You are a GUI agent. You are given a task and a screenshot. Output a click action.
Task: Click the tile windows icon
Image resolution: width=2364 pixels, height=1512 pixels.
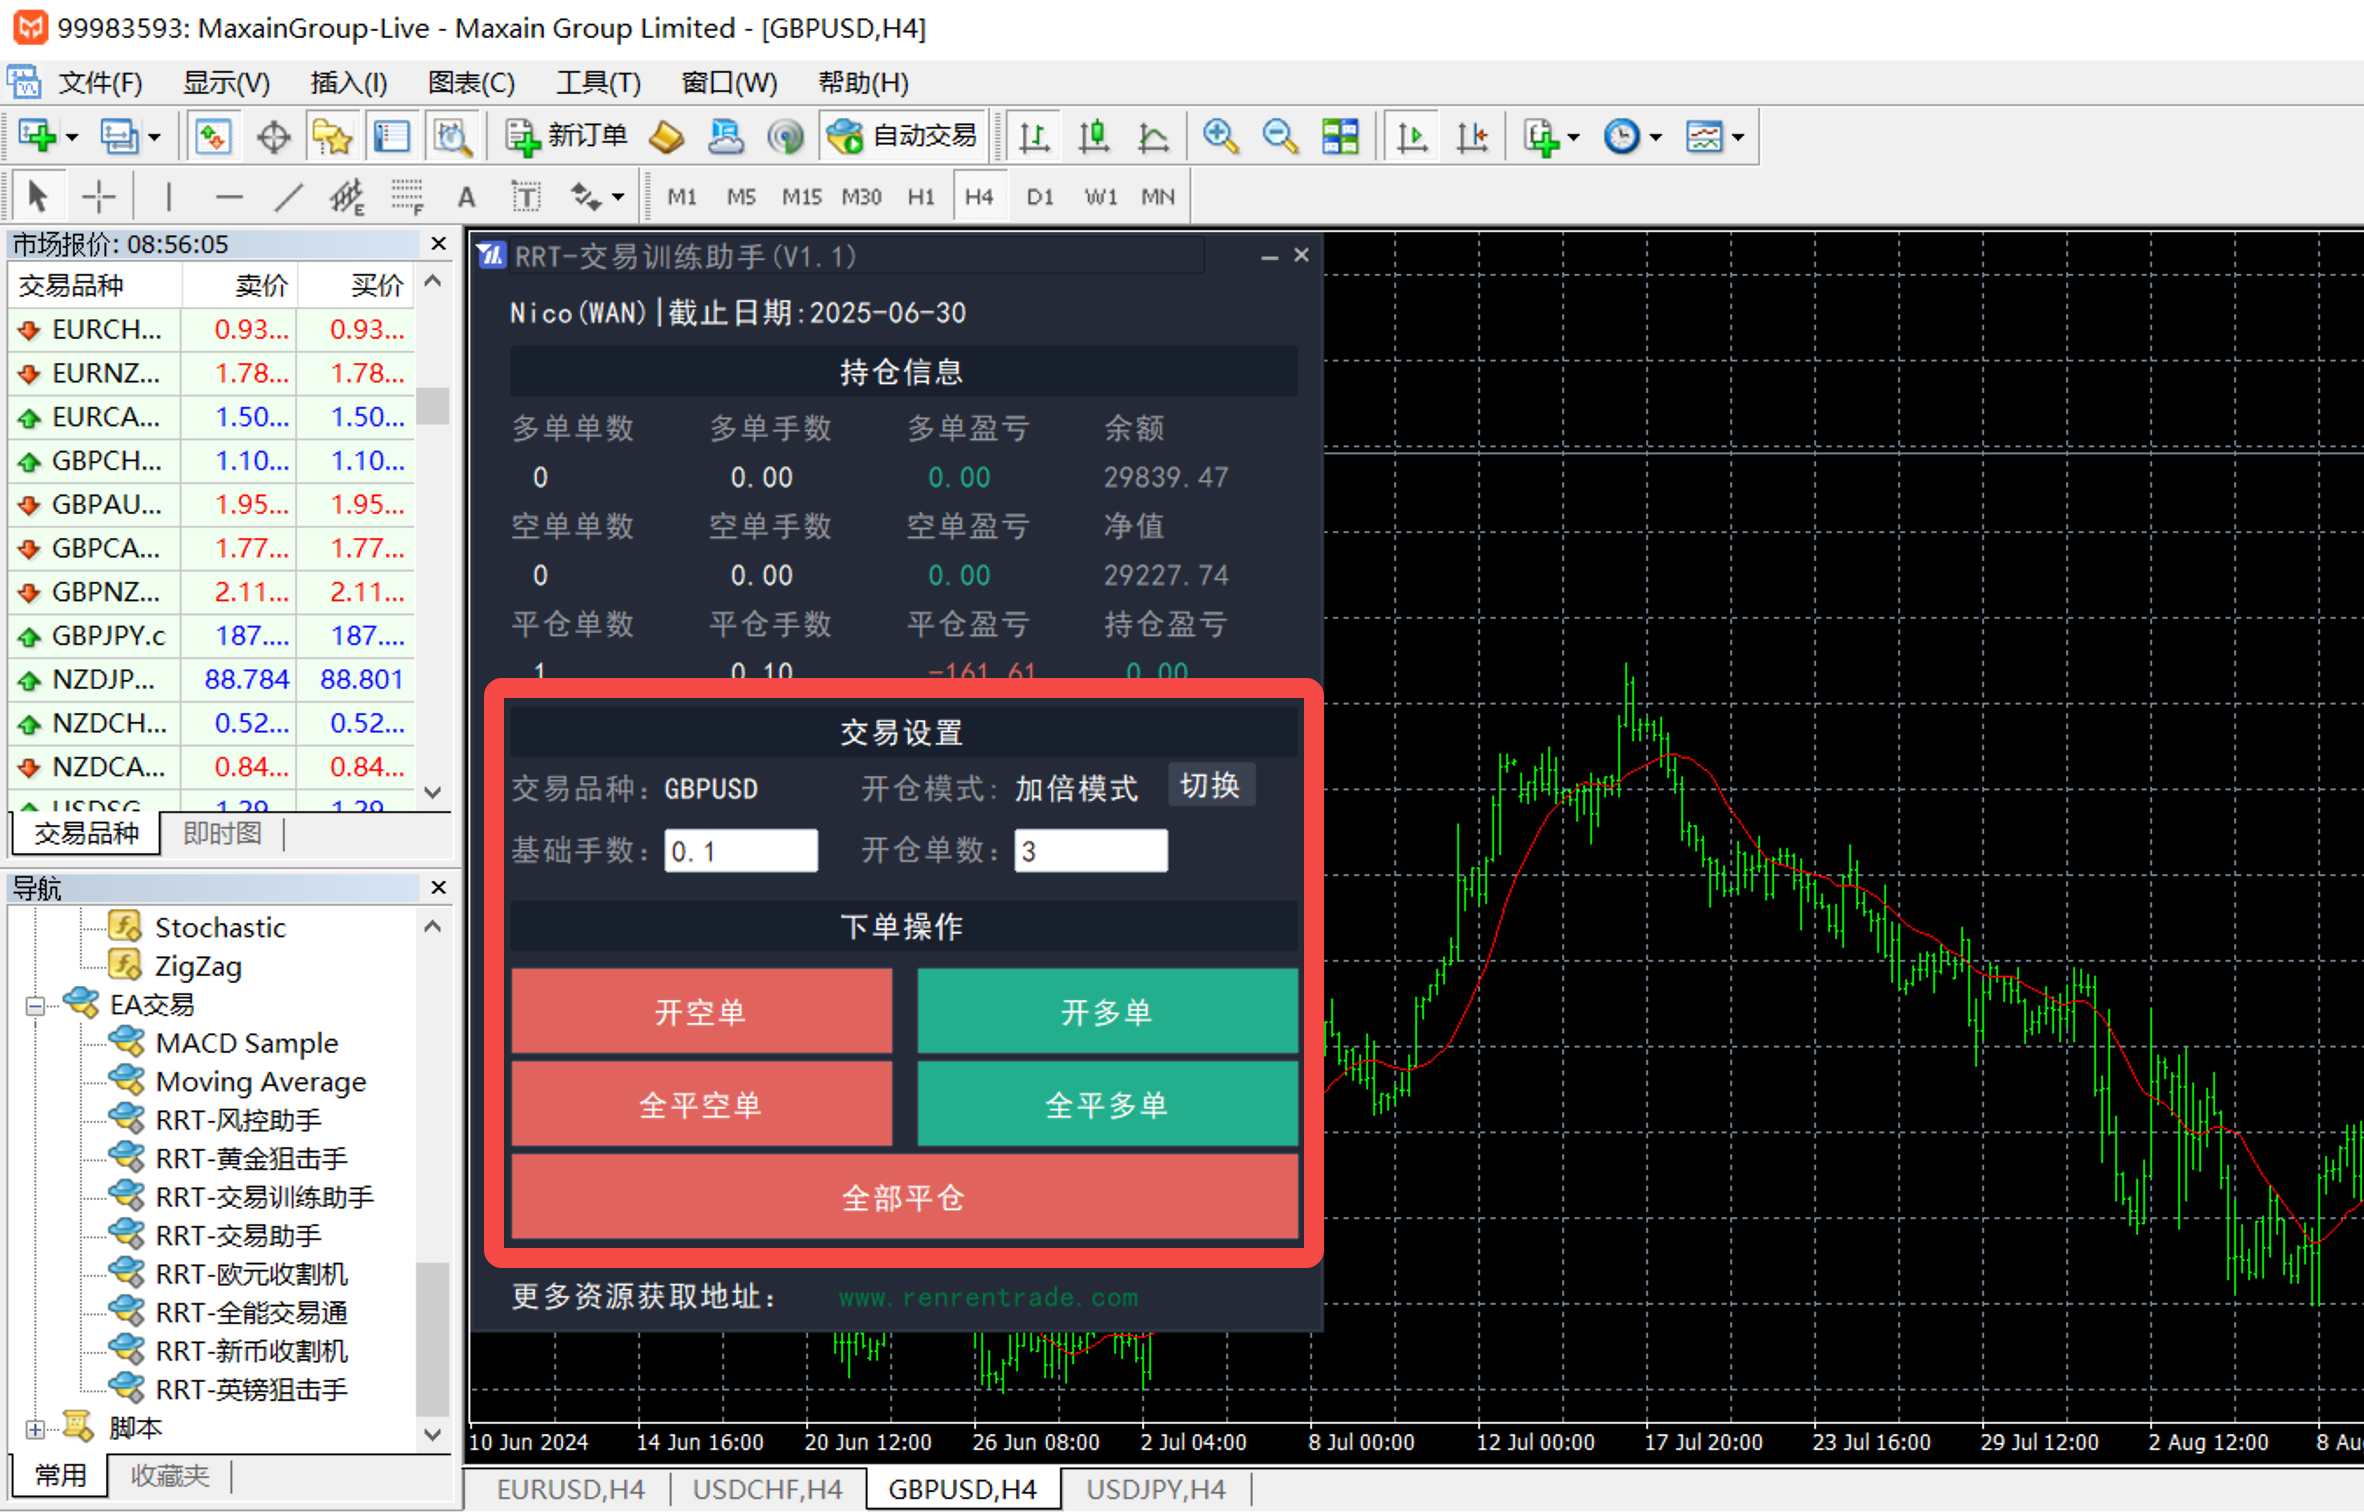[1340, 136]
